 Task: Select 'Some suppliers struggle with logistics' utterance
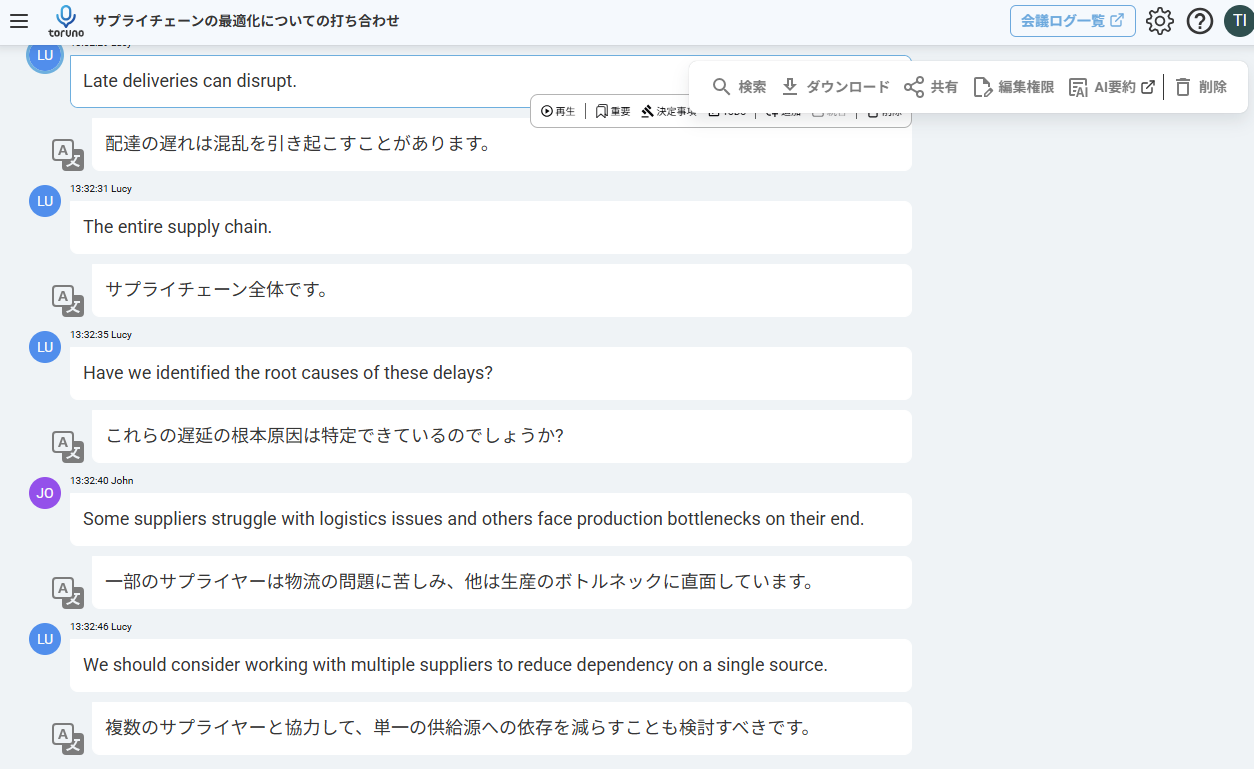pyautogui.click(x=491, y=519)
